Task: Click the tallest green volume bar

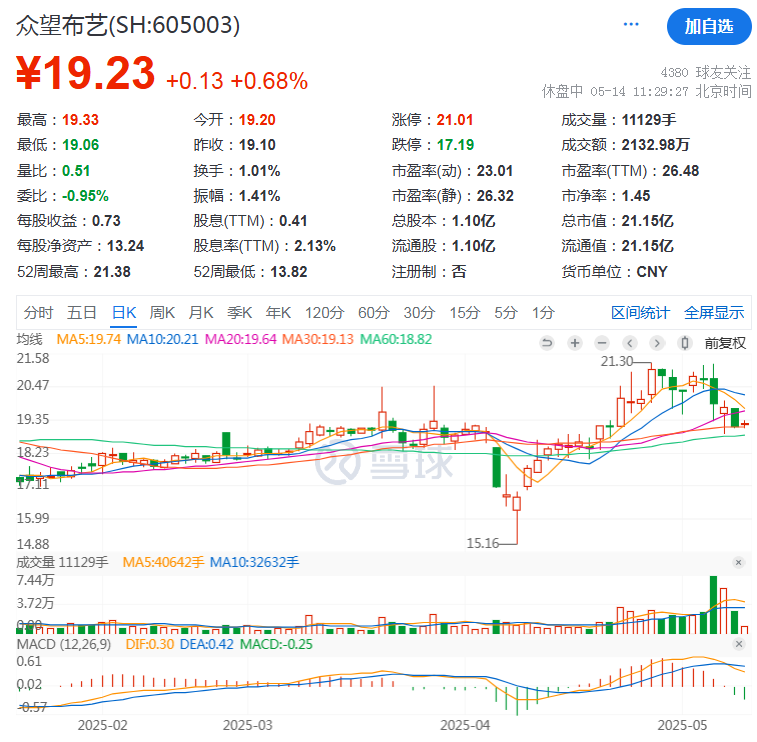Action: pyautogui.click(x=714, y=604)
